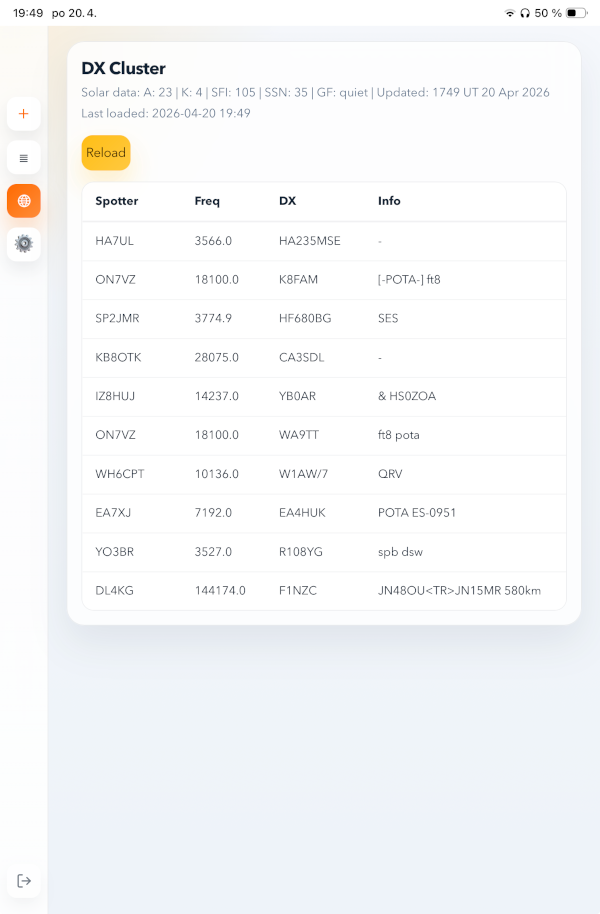
Task: Tap the headphones status icon
Action: [525, 13]
